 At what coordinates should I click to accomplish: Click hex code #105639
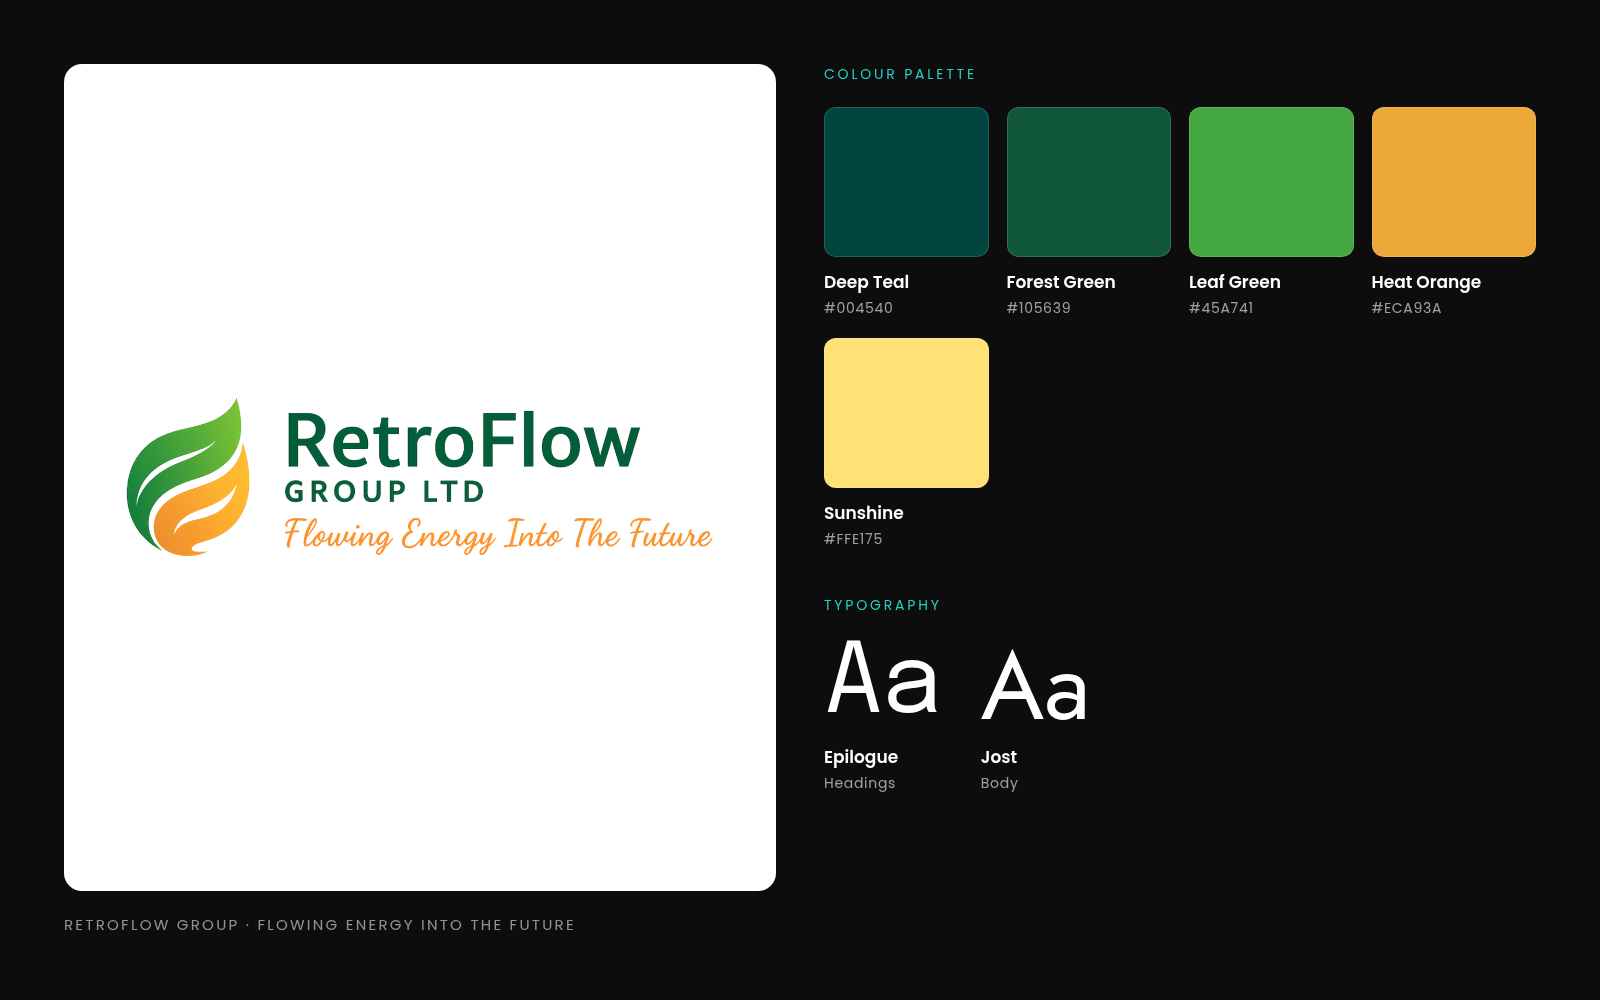[x=1038, y=308]
